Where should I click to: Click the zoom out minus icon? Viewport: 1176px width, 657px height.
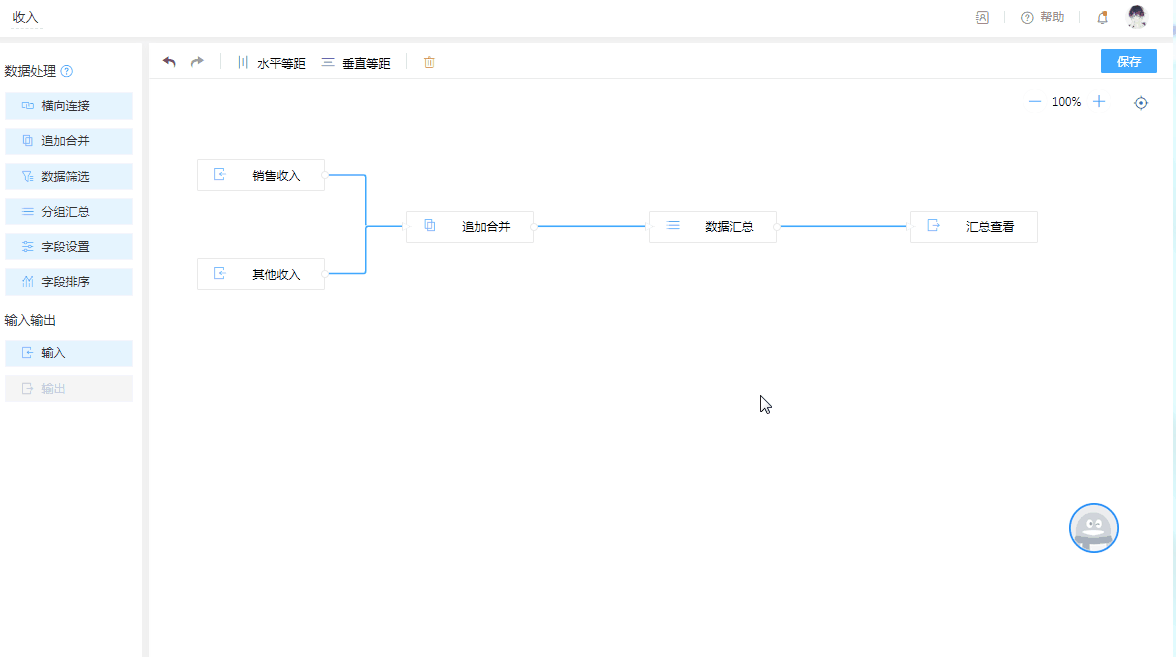[x=1035, y=102]
